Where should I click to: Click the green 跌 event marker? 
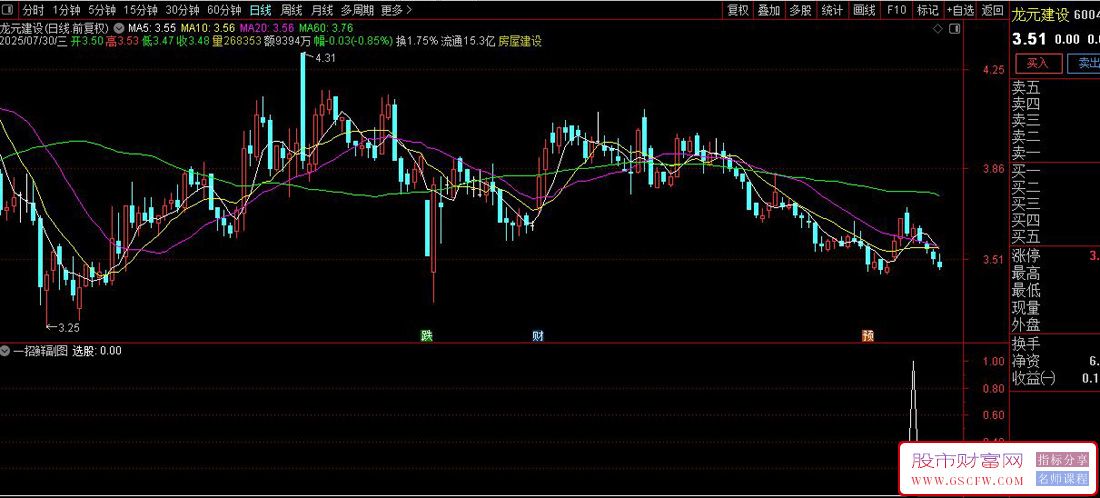point(426,335)
